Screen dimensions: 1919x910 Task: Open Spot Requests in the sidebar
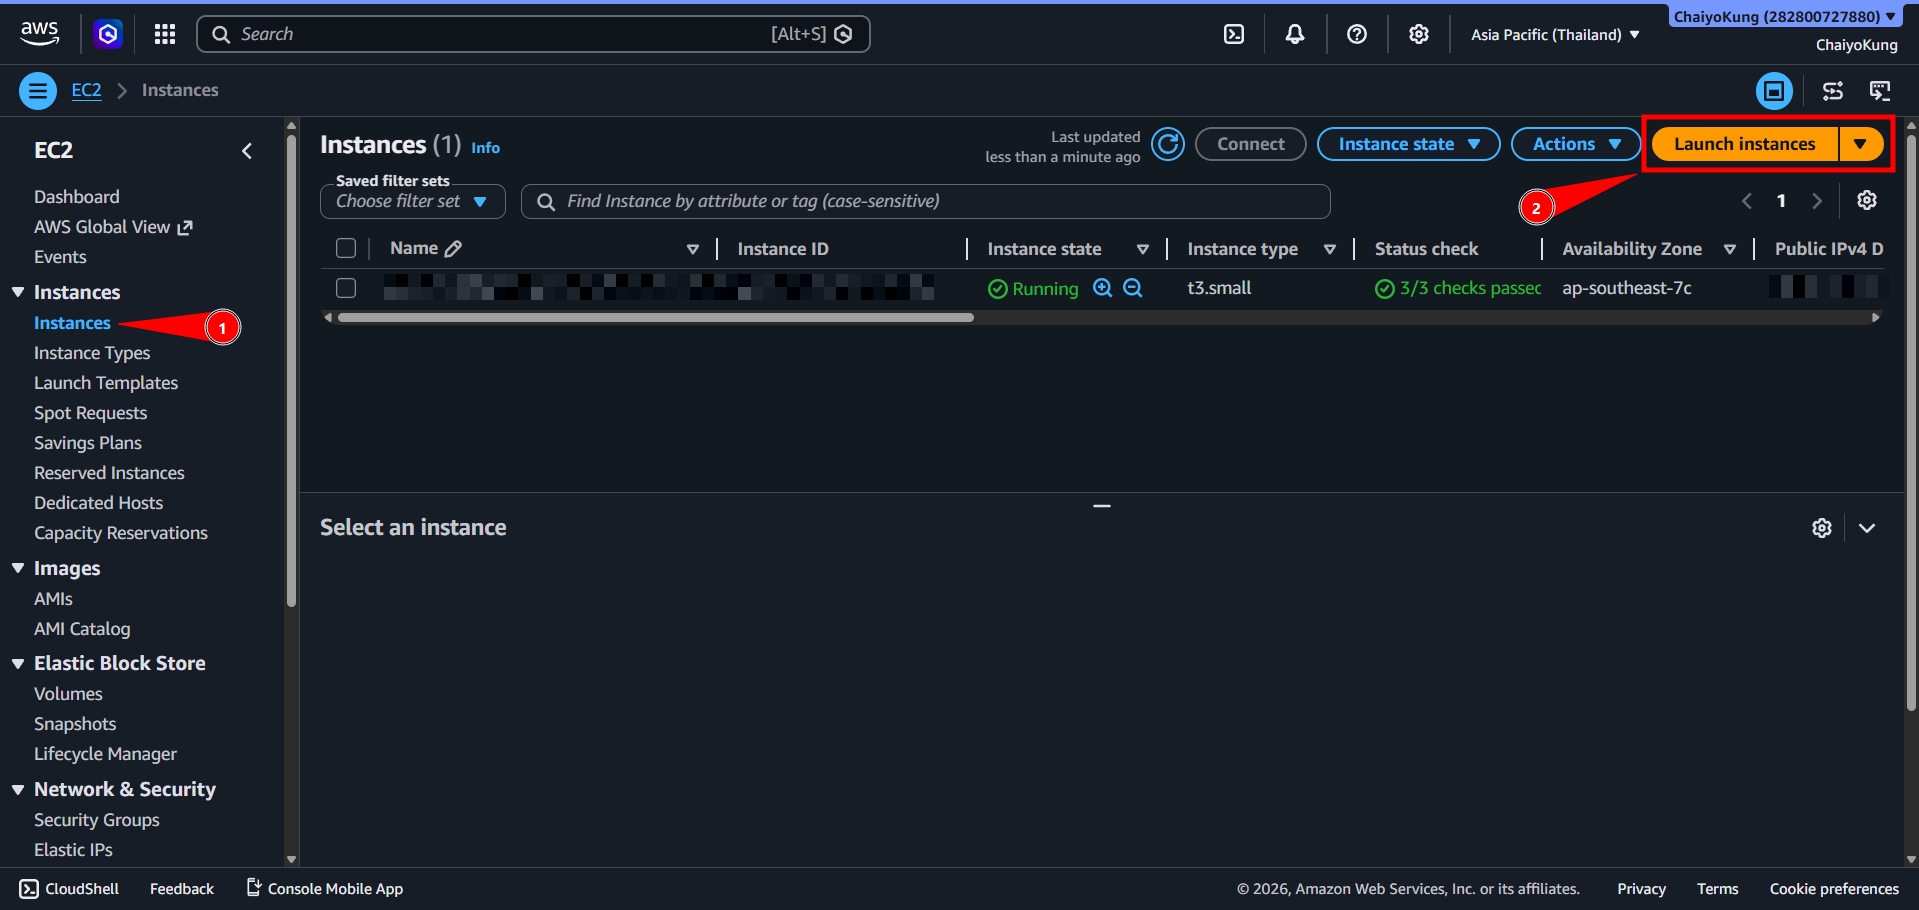coord(90,413)
